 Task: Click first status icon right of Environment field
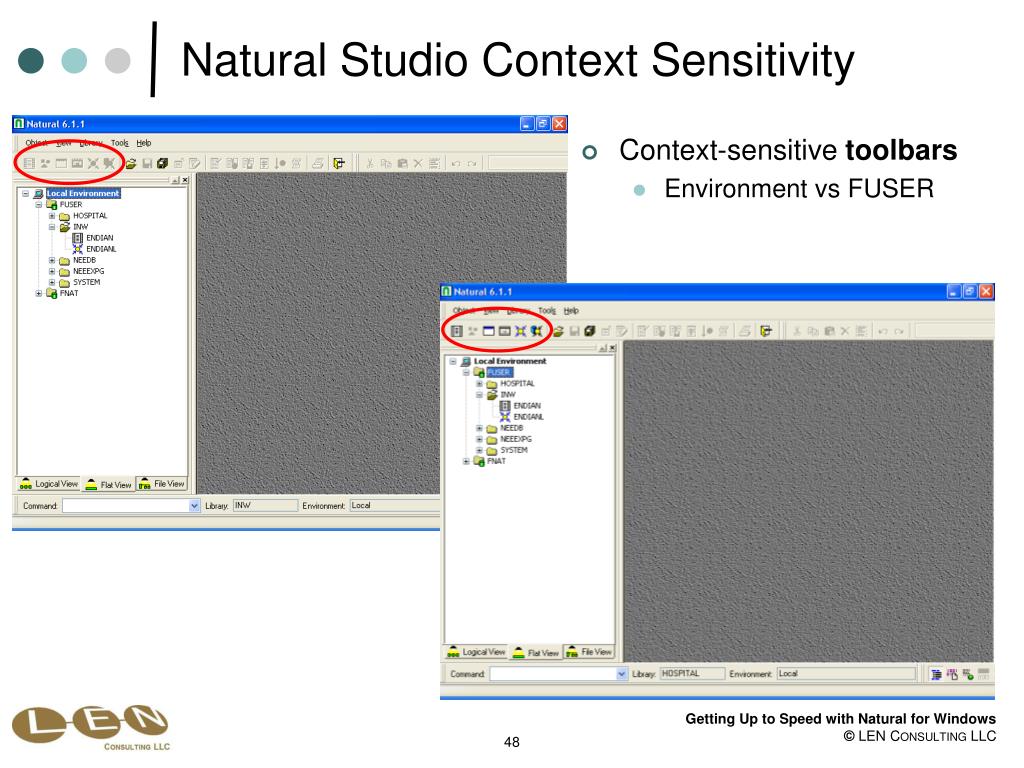[x=936, y=674]
